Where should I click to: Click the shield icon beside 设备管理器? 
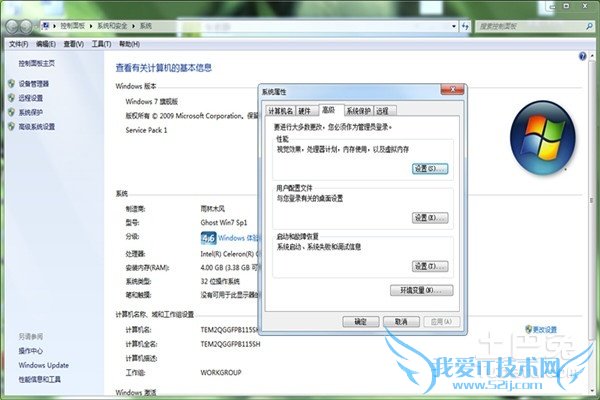11,83
